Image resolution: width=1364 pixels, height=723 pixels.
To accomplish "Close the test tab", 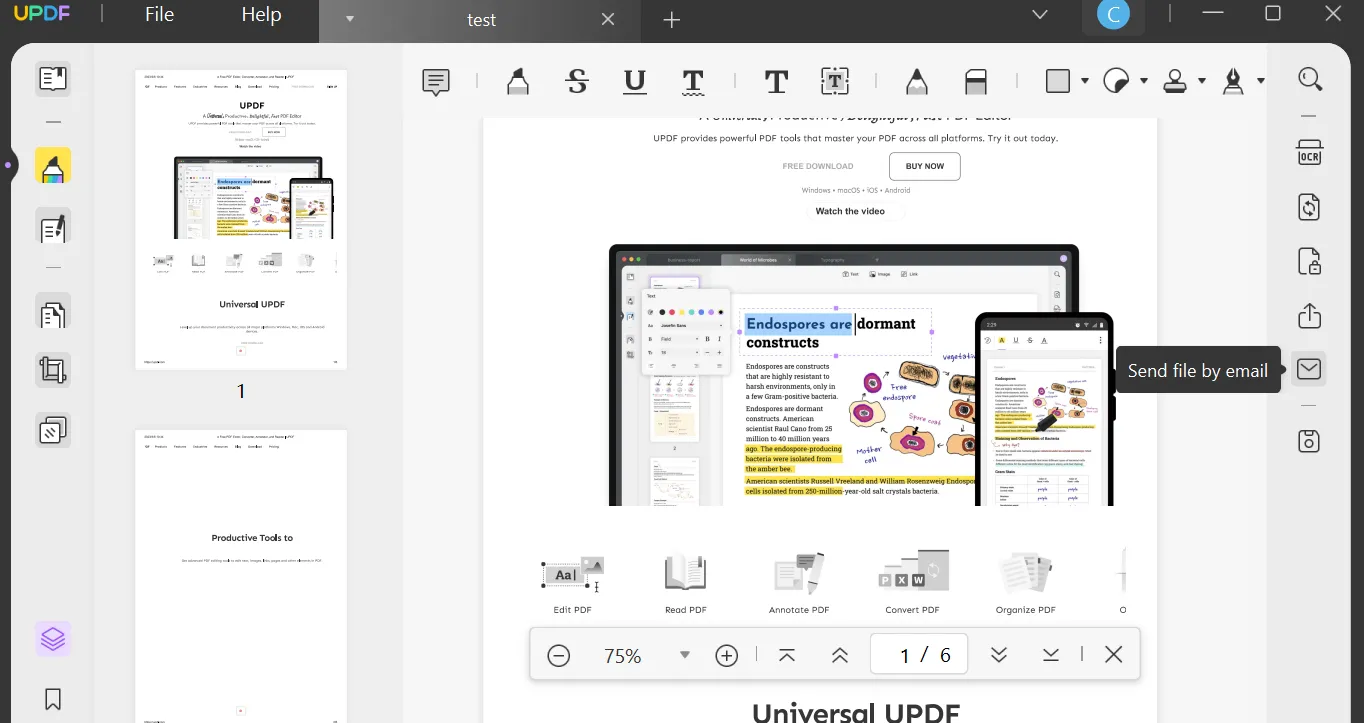I will [x=608, y=19].
